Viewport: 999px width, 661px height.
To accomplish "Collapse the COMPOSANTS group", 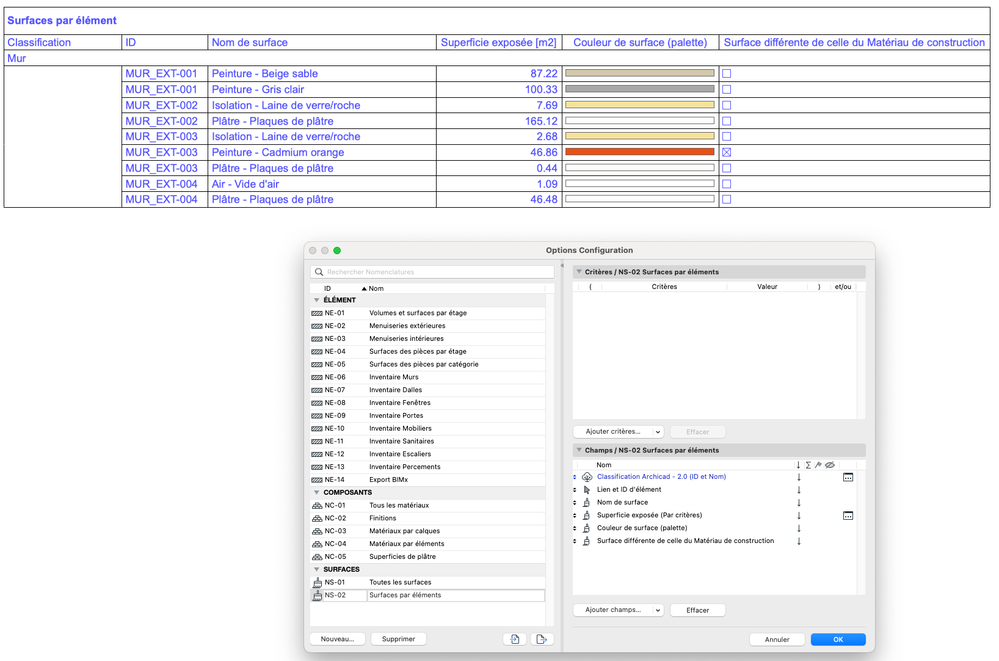I will 316,493.
